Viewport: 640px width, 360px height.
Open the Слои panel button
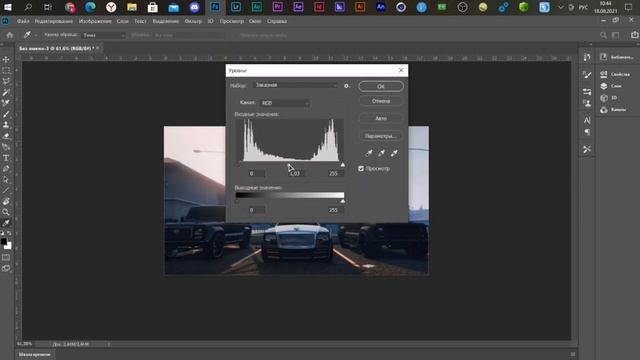point(611,86)
